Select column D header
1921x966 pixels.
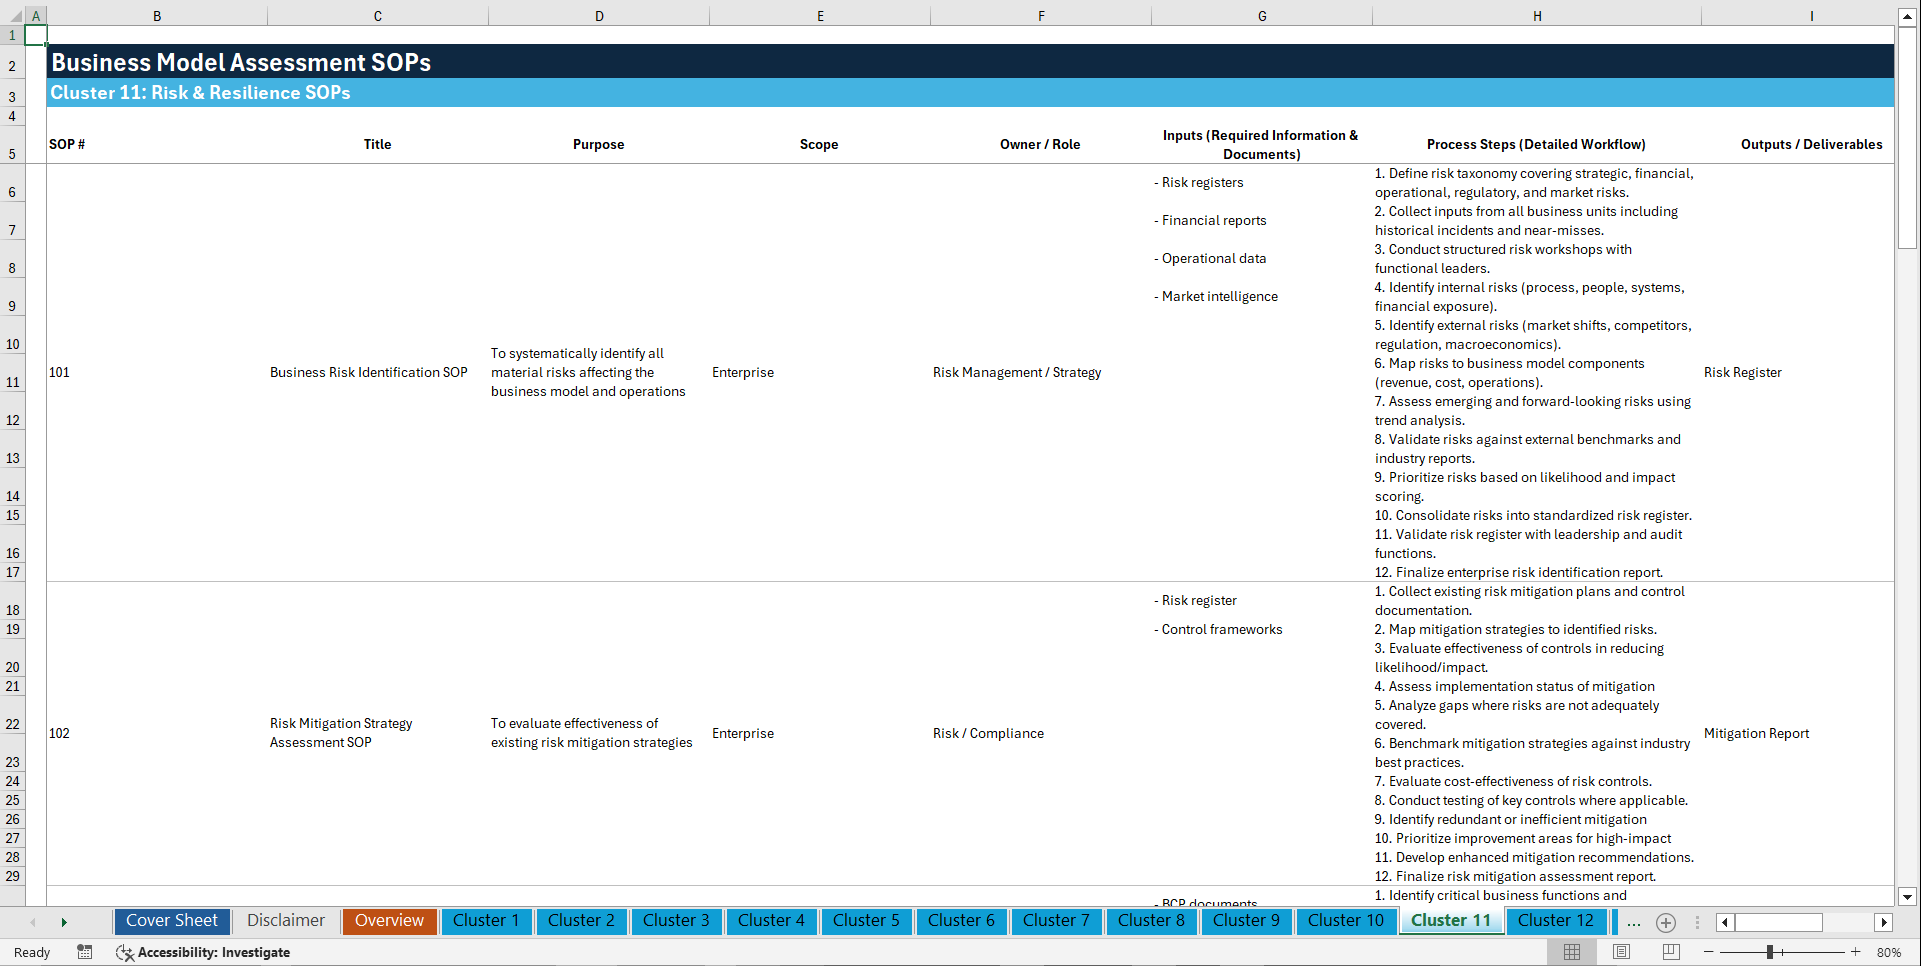point(599,16)
